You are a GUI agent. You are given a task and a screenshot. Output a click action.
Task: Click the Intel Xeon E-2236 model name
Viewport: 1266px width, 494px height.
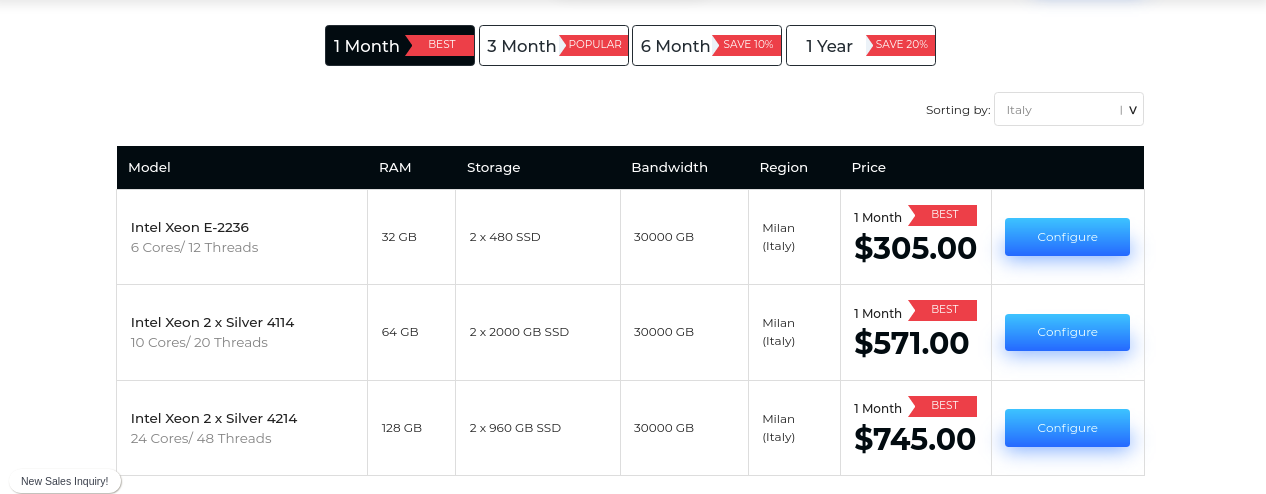[x=190, y=227]
